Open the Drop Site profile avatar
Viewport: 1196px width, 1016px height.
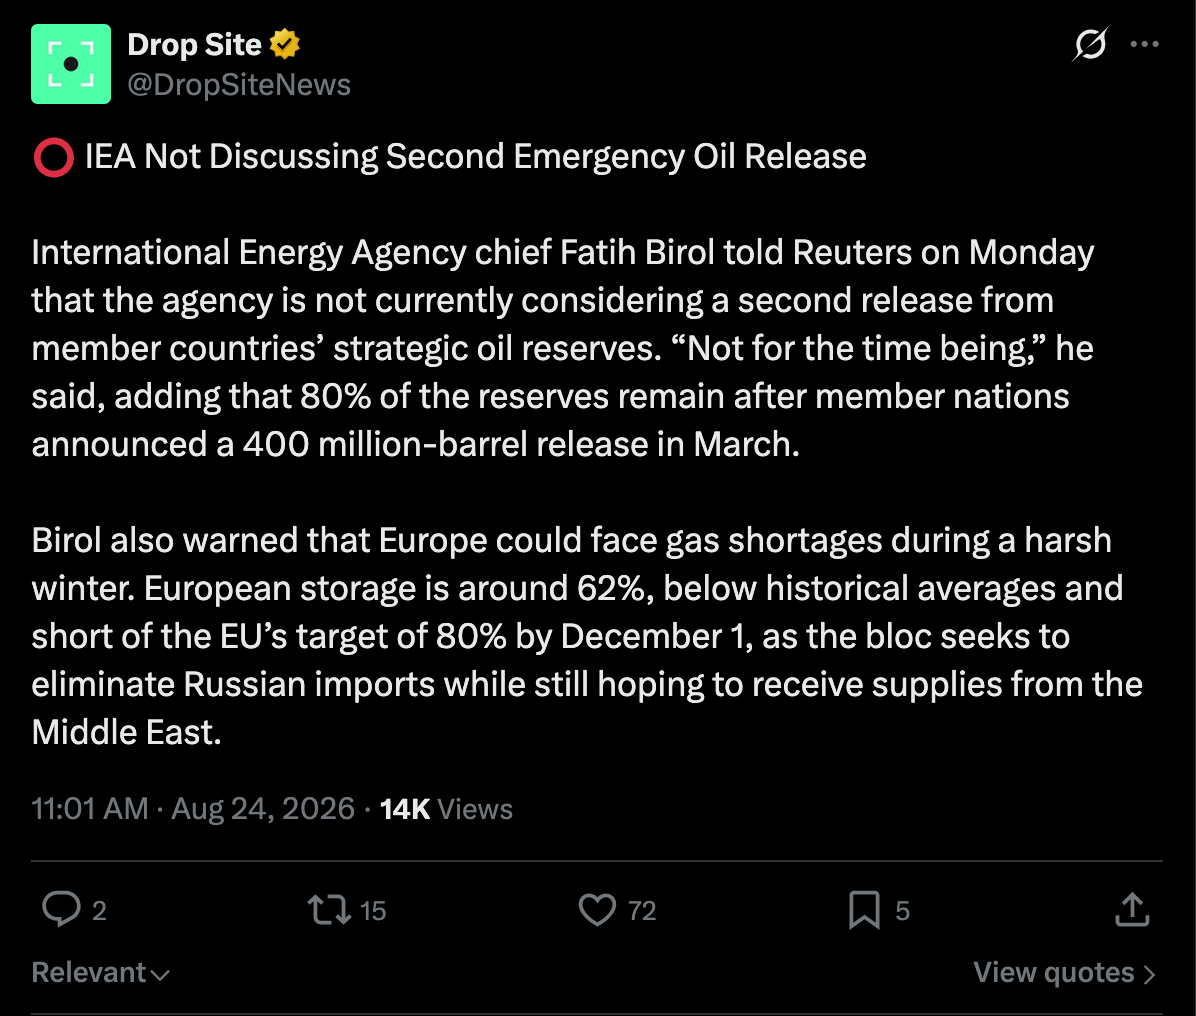(71, 64)
